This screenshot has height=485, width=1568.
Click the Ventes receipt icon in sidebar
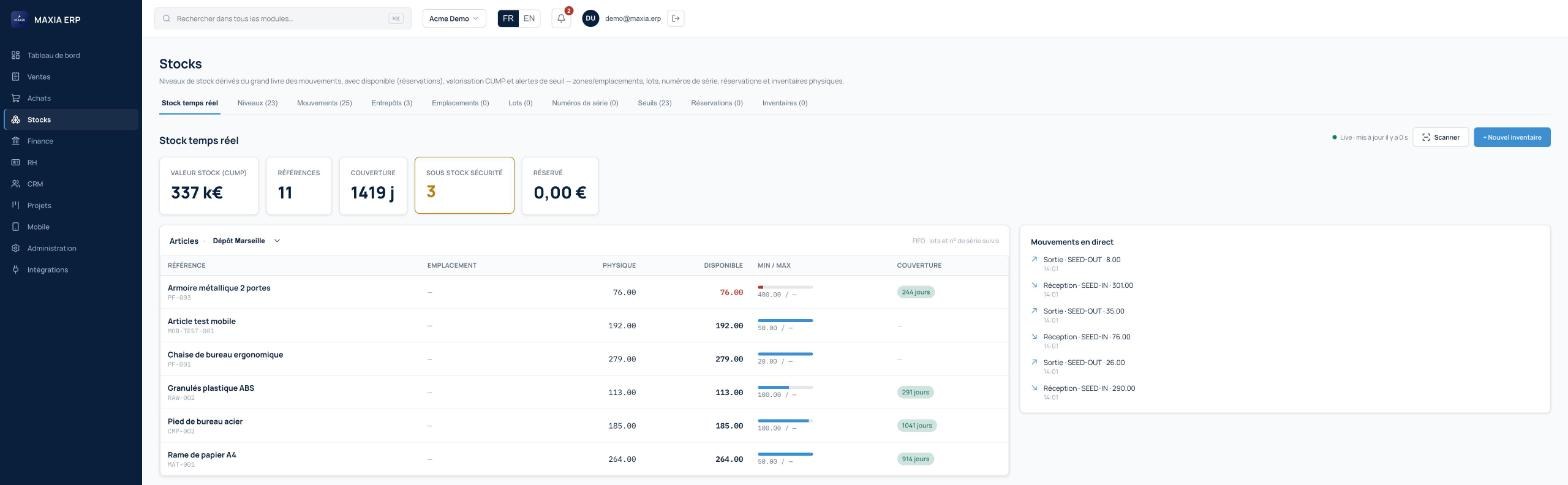click(15, 77)
